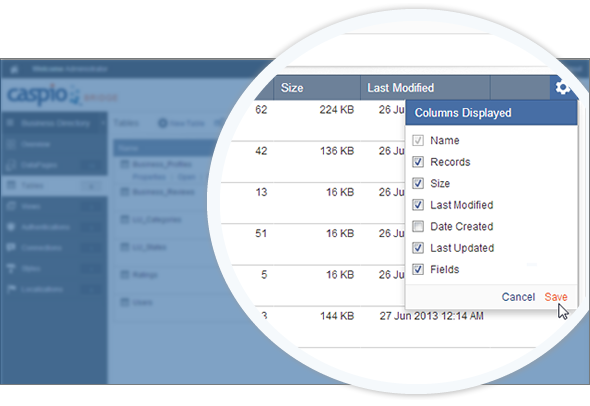Click the 144 KB size cell
The width and height of the screenshot is (590, 406).
[x=337, y=316]
